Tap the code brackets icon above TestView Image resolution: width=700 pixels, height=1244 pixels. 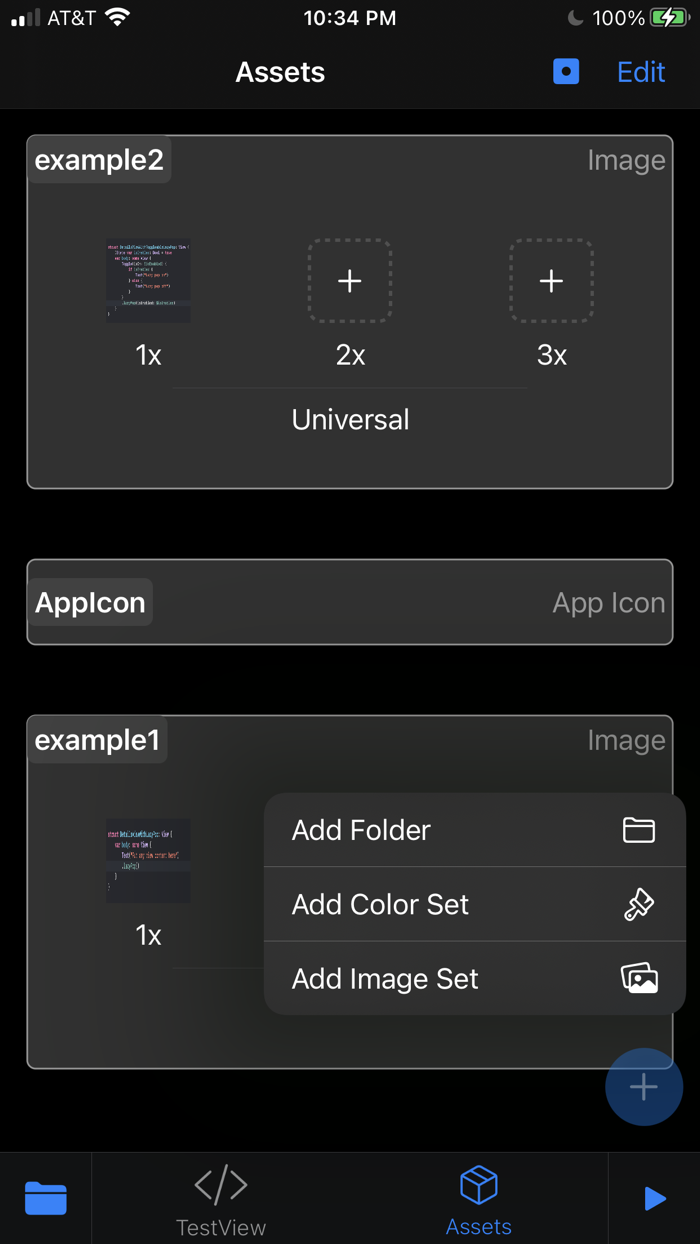[220, 1185]
